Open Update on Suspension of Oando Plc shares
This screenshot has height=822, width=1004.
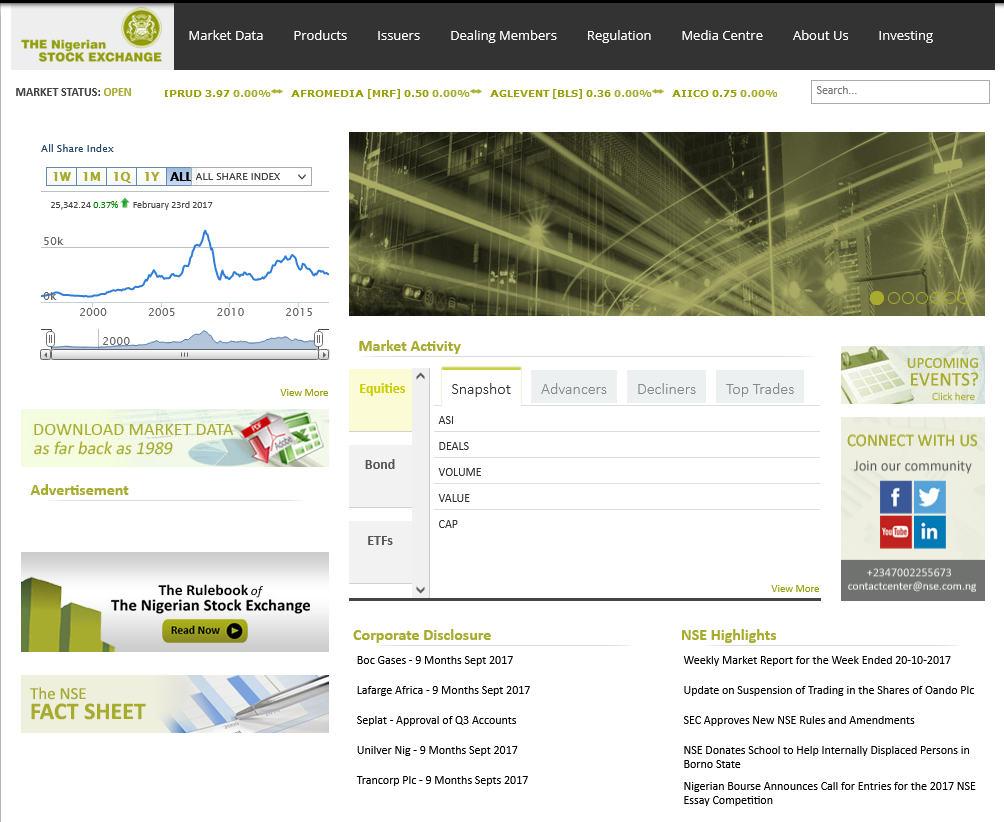tap(829, 690)
